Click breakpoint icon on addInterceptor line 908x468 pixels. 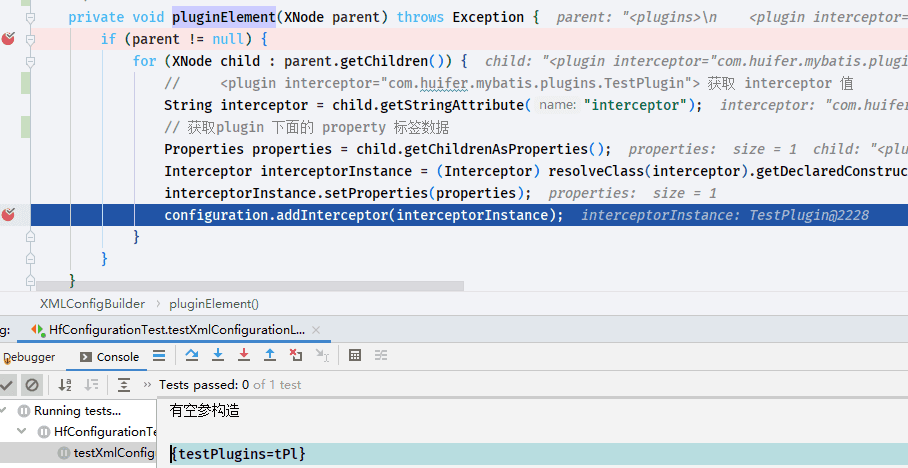point(8,215)
